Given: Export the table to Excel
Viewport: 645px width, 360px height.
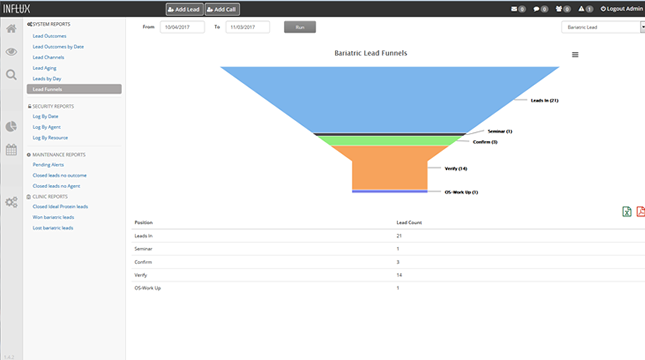Looking at the screenshot, I should point(626,211).
